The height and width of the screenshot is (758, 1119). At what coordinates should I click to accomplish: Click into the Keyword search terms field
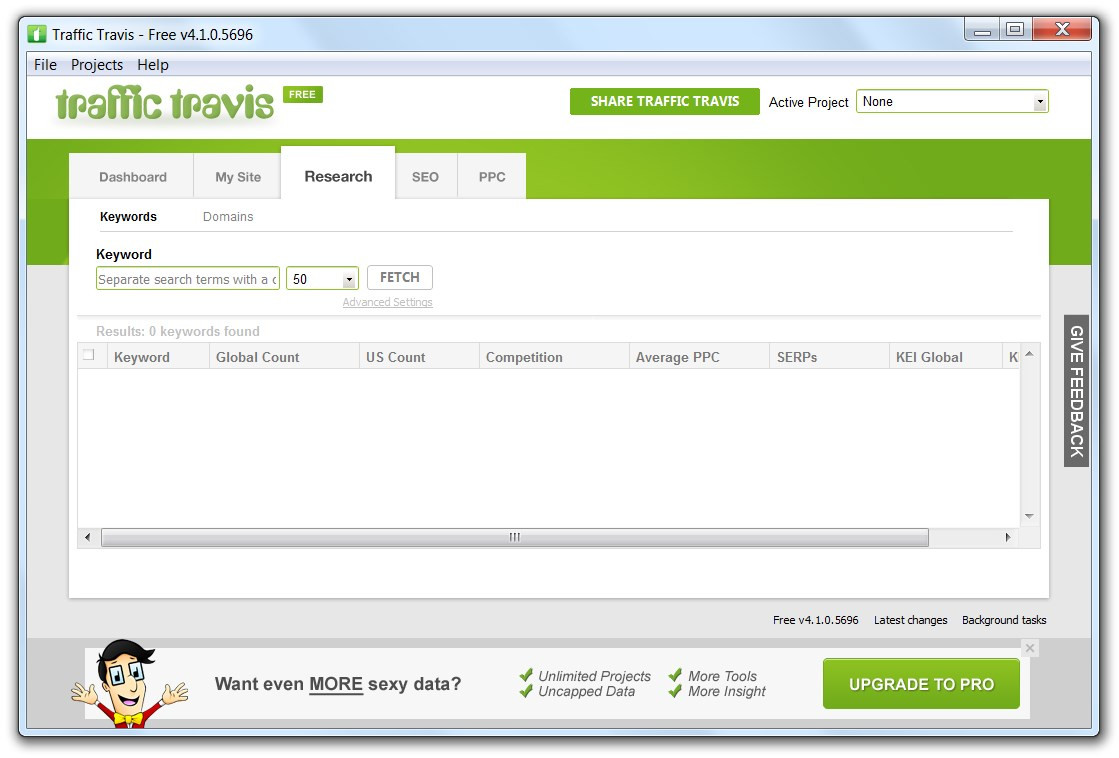pos(188,278)
